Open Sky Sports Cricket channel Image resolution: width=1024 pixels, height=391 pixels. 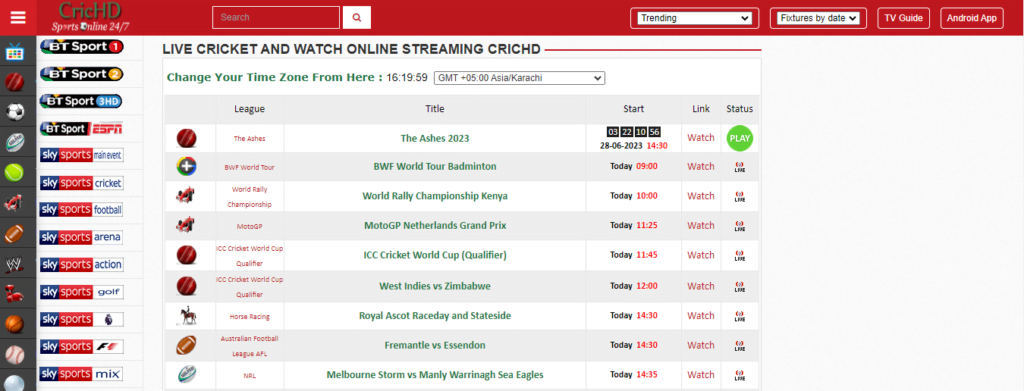[x=82, y=183]
